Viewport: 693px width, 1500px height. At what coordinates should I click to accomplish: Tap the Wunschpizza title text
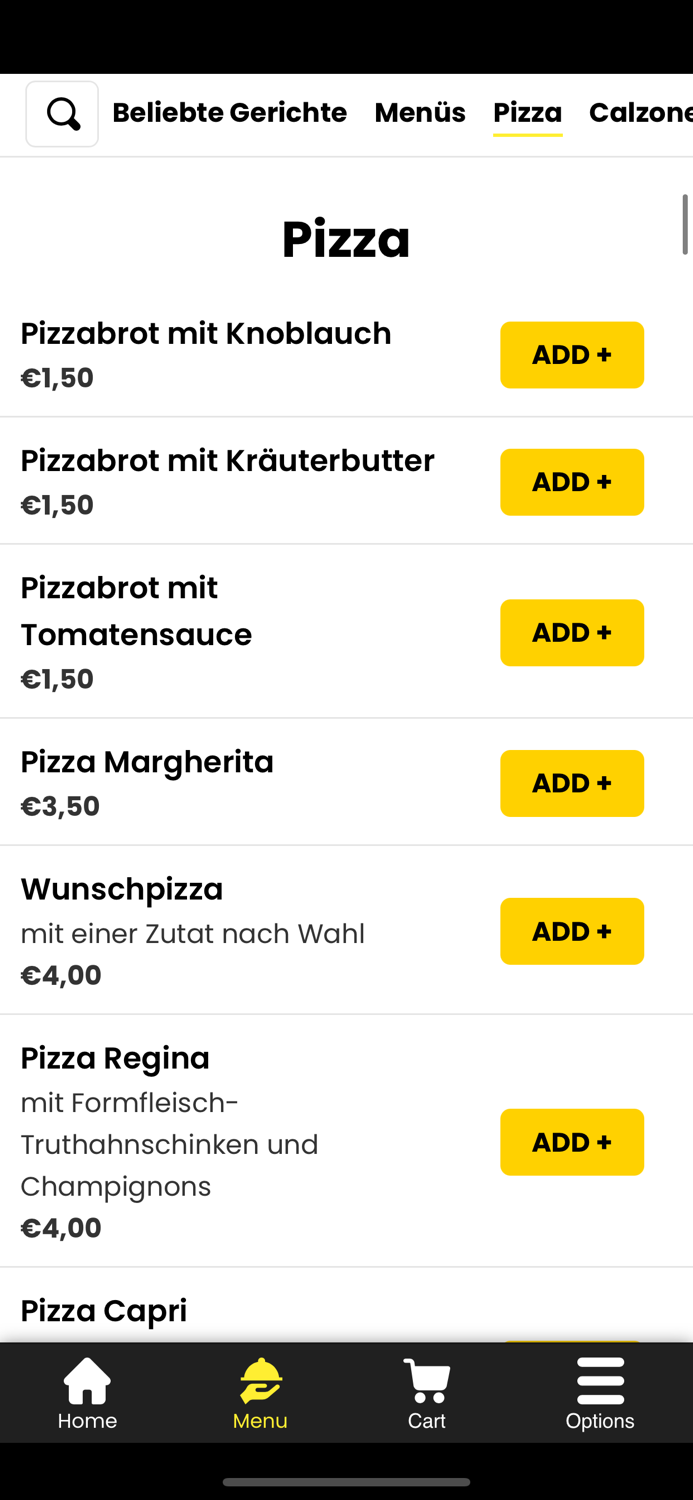[x=121, y=888]
